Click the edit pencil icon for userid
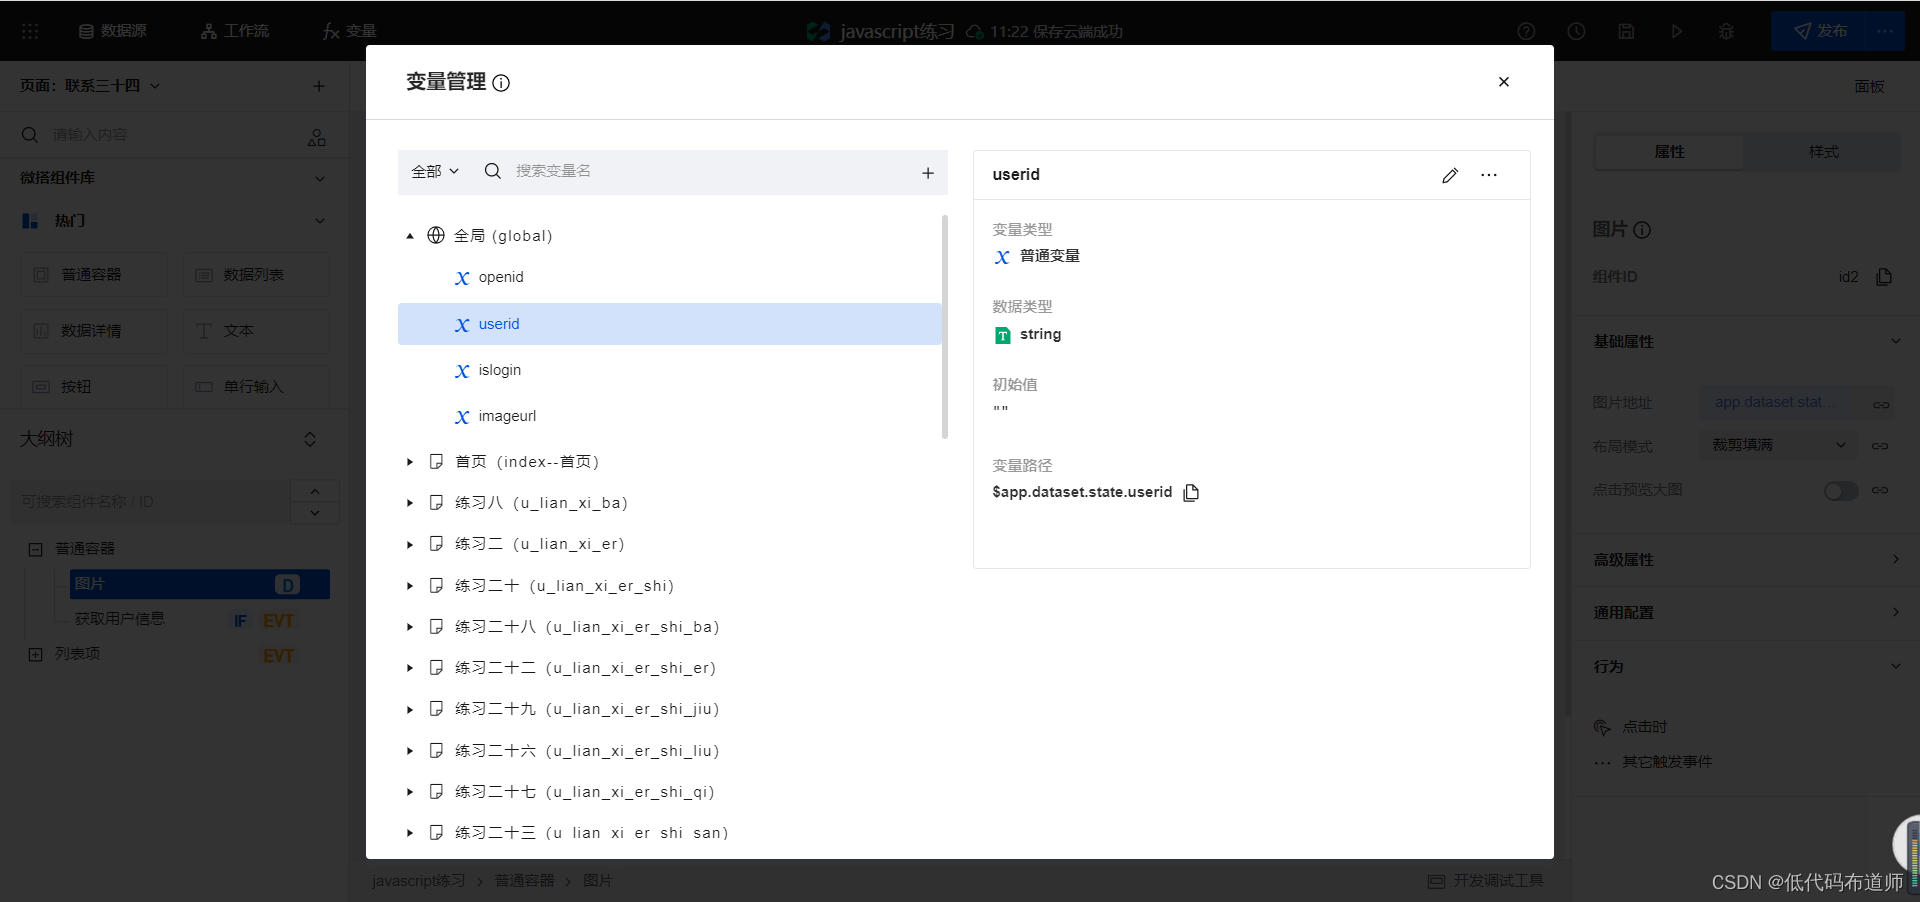Viewport: 1920px width, 902px height. coord(1450,175)
